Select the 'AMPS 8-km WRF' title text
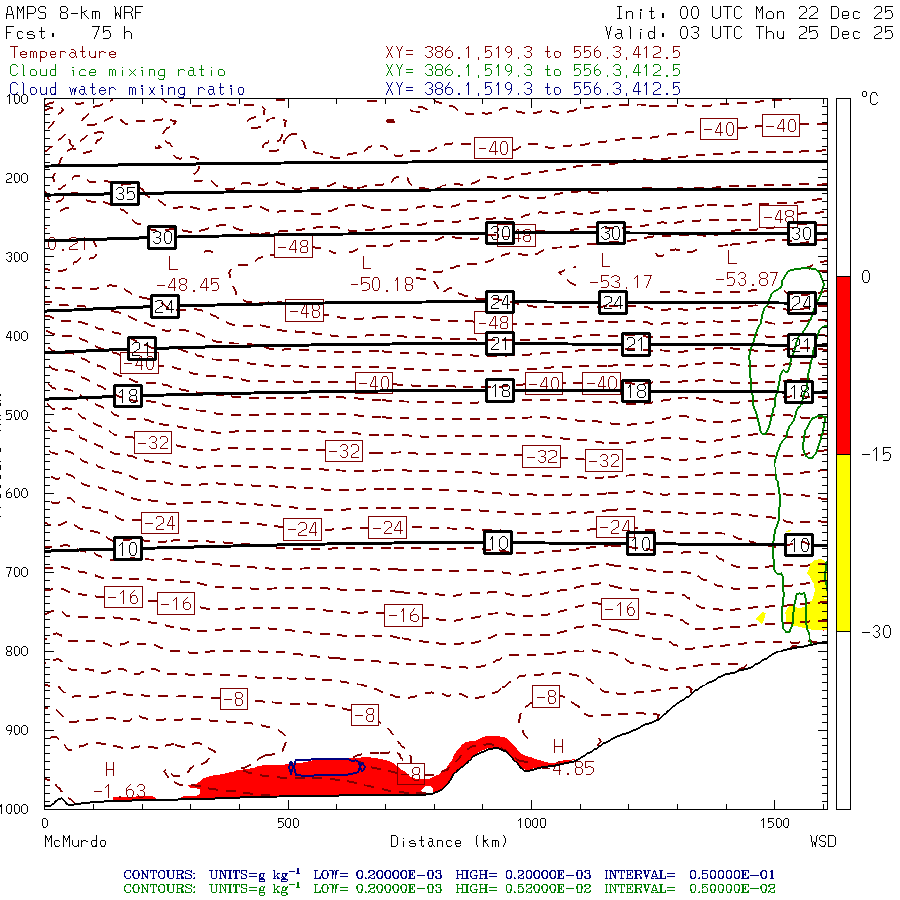The width and height of the screenshot is (900, 900). 74,13
